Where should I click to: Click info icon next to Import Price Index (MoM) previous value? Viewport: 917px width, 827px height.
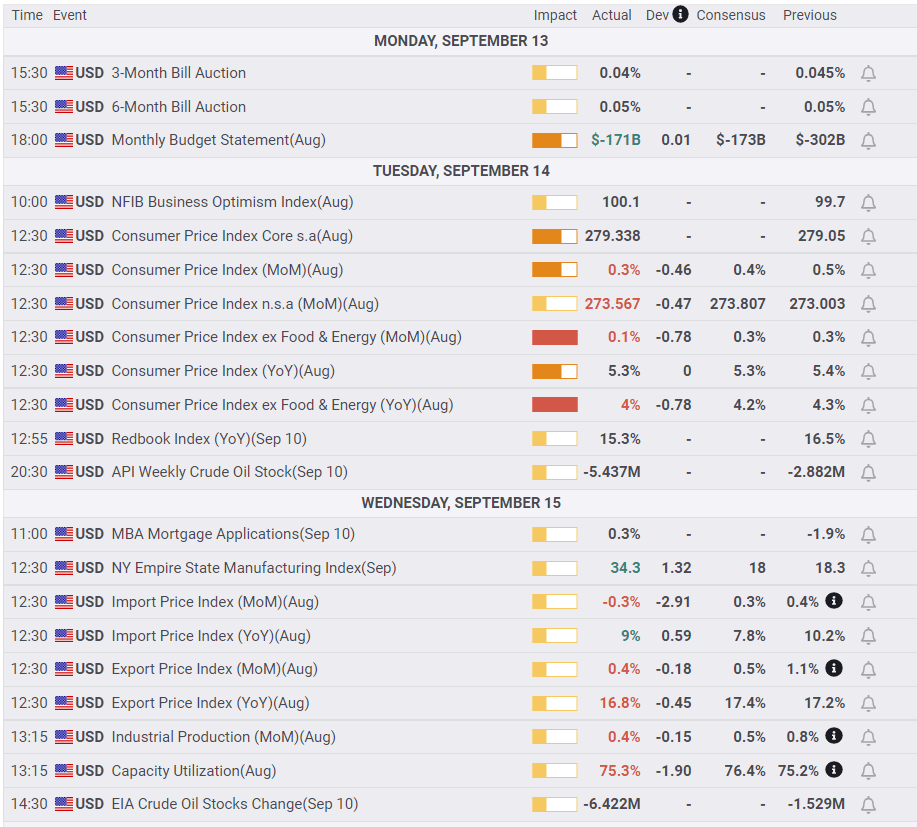(834, 601)
